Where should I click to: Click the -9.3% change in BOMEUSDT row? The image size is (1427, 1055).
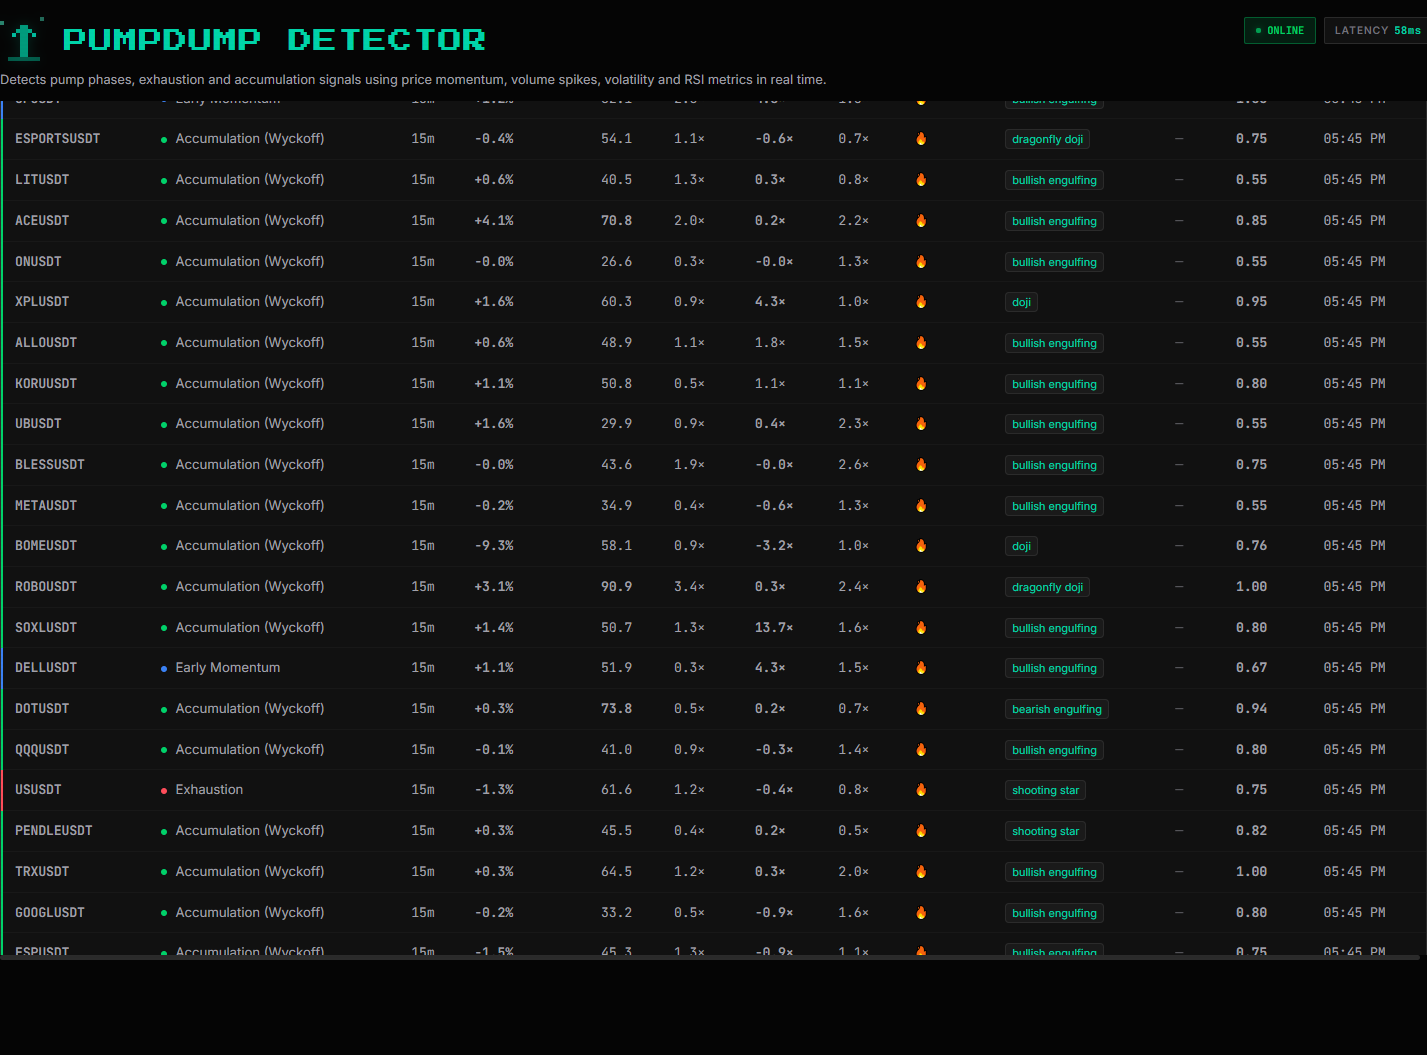pos(494,546)
